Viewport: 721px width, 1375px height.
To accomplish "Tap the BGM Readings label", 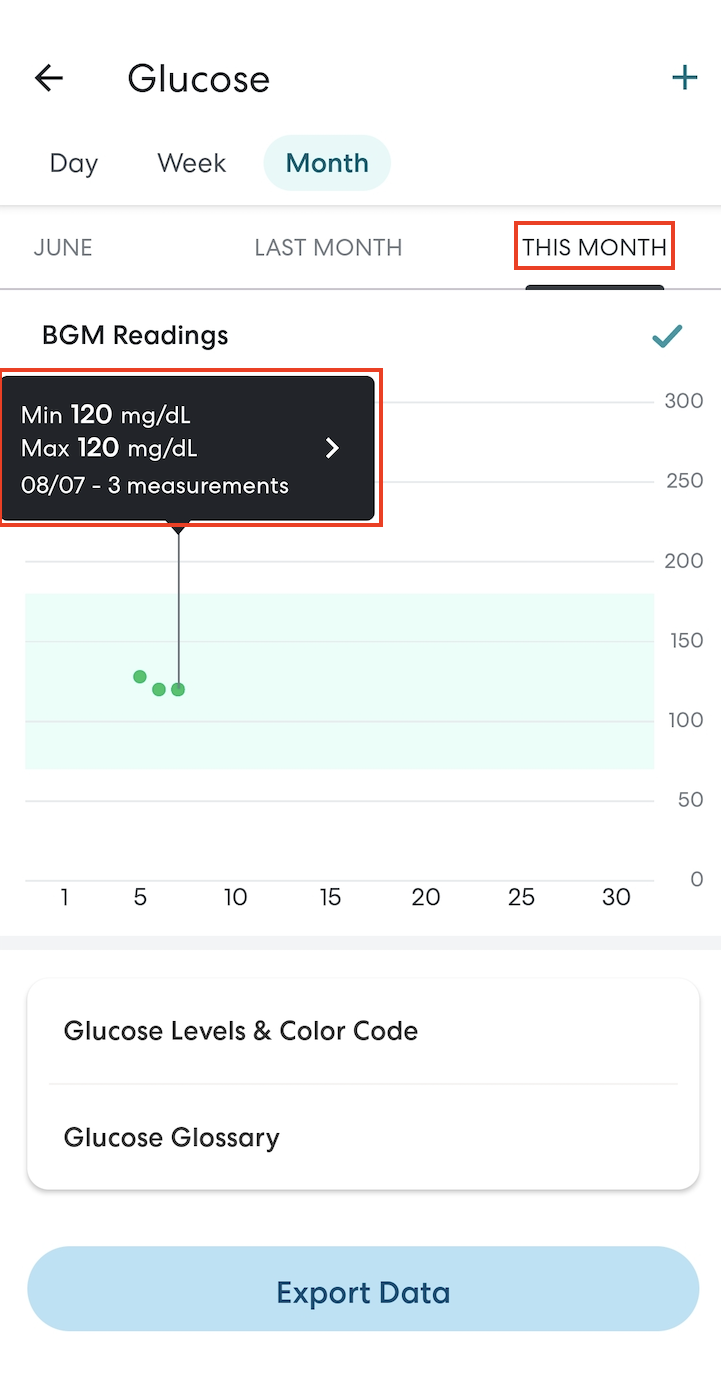I will (135, 336).
